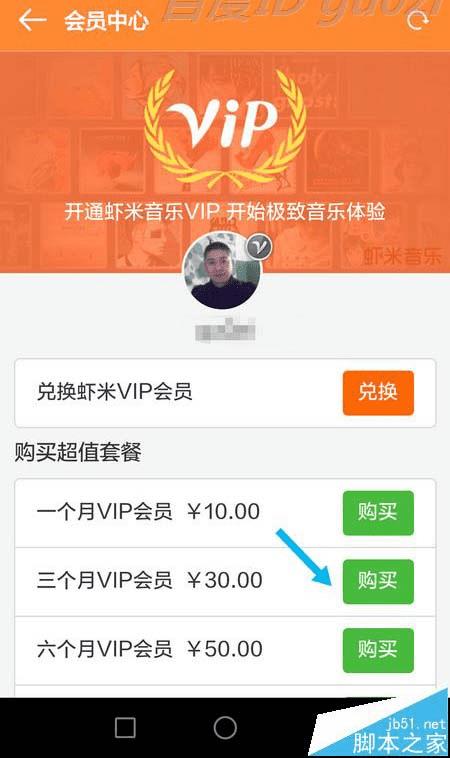The width and height of the screenshot is (450, 758).
Task: Tap the gray V badge on avatar
Action: point(260,247)
